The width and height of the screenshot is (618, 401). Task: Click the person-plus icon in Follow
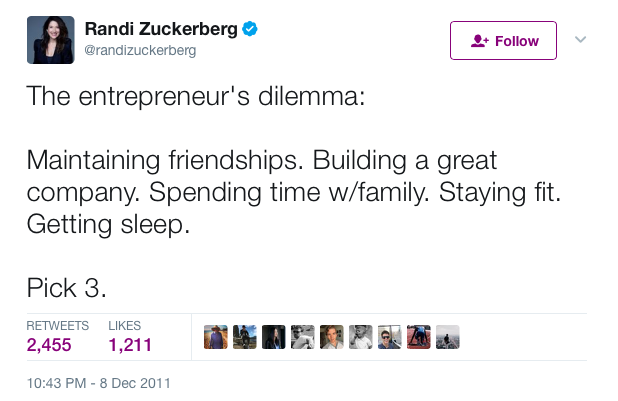[x=480, y=41]
